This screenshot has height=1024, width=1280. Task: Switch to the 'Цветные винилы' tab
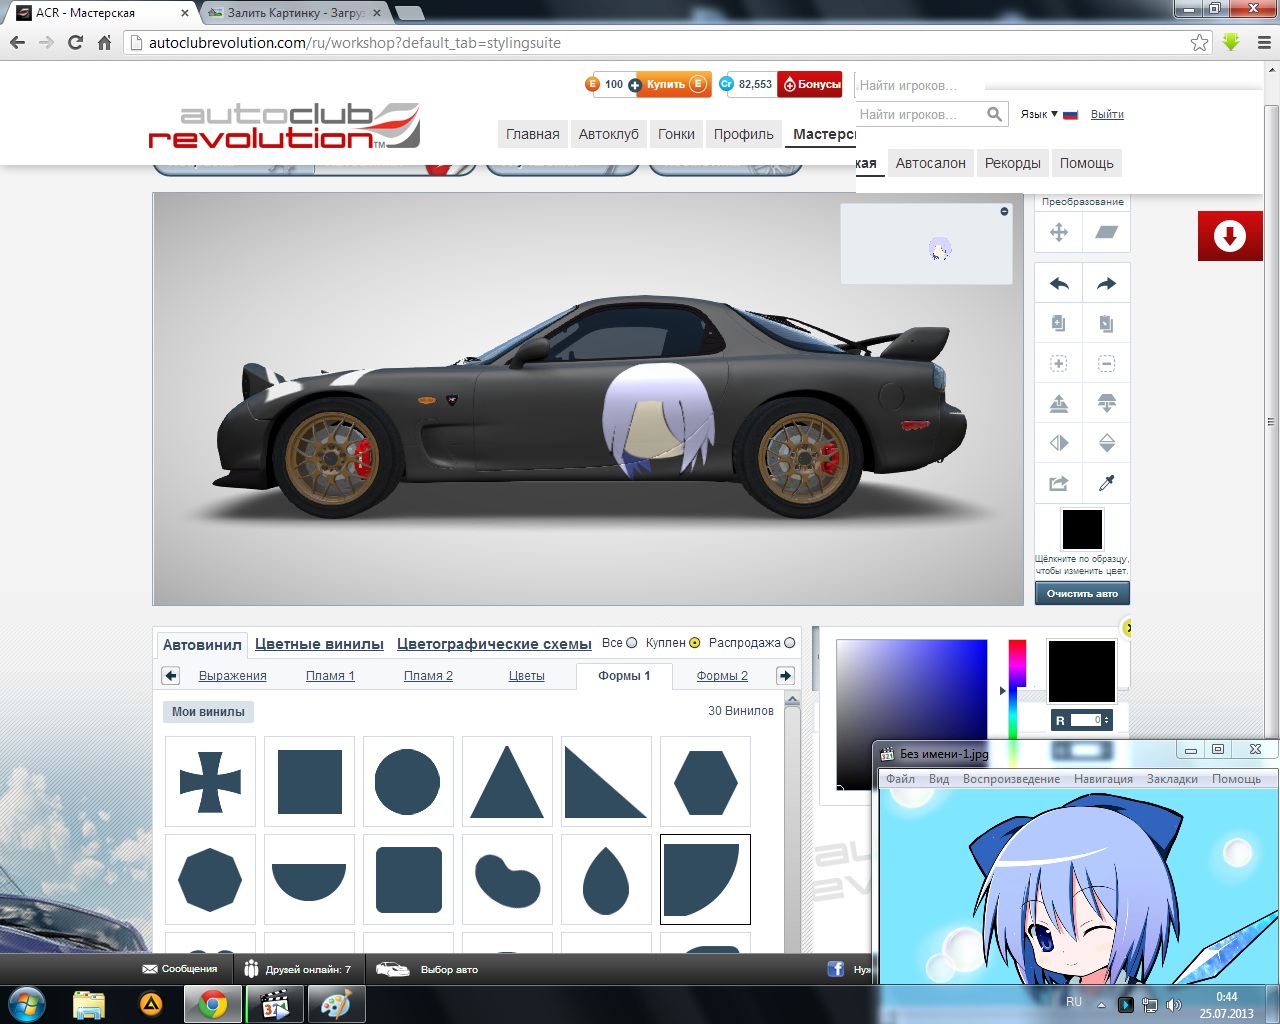(319, 644)
